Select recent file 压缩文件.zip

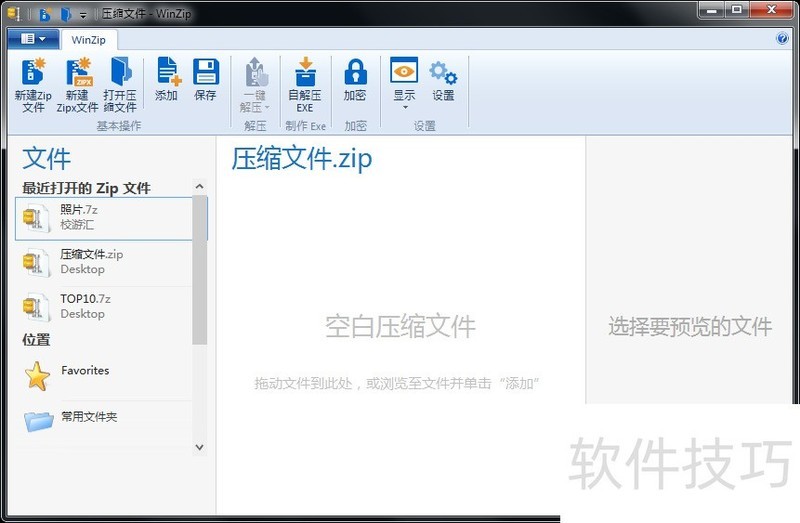coord(105,262)
